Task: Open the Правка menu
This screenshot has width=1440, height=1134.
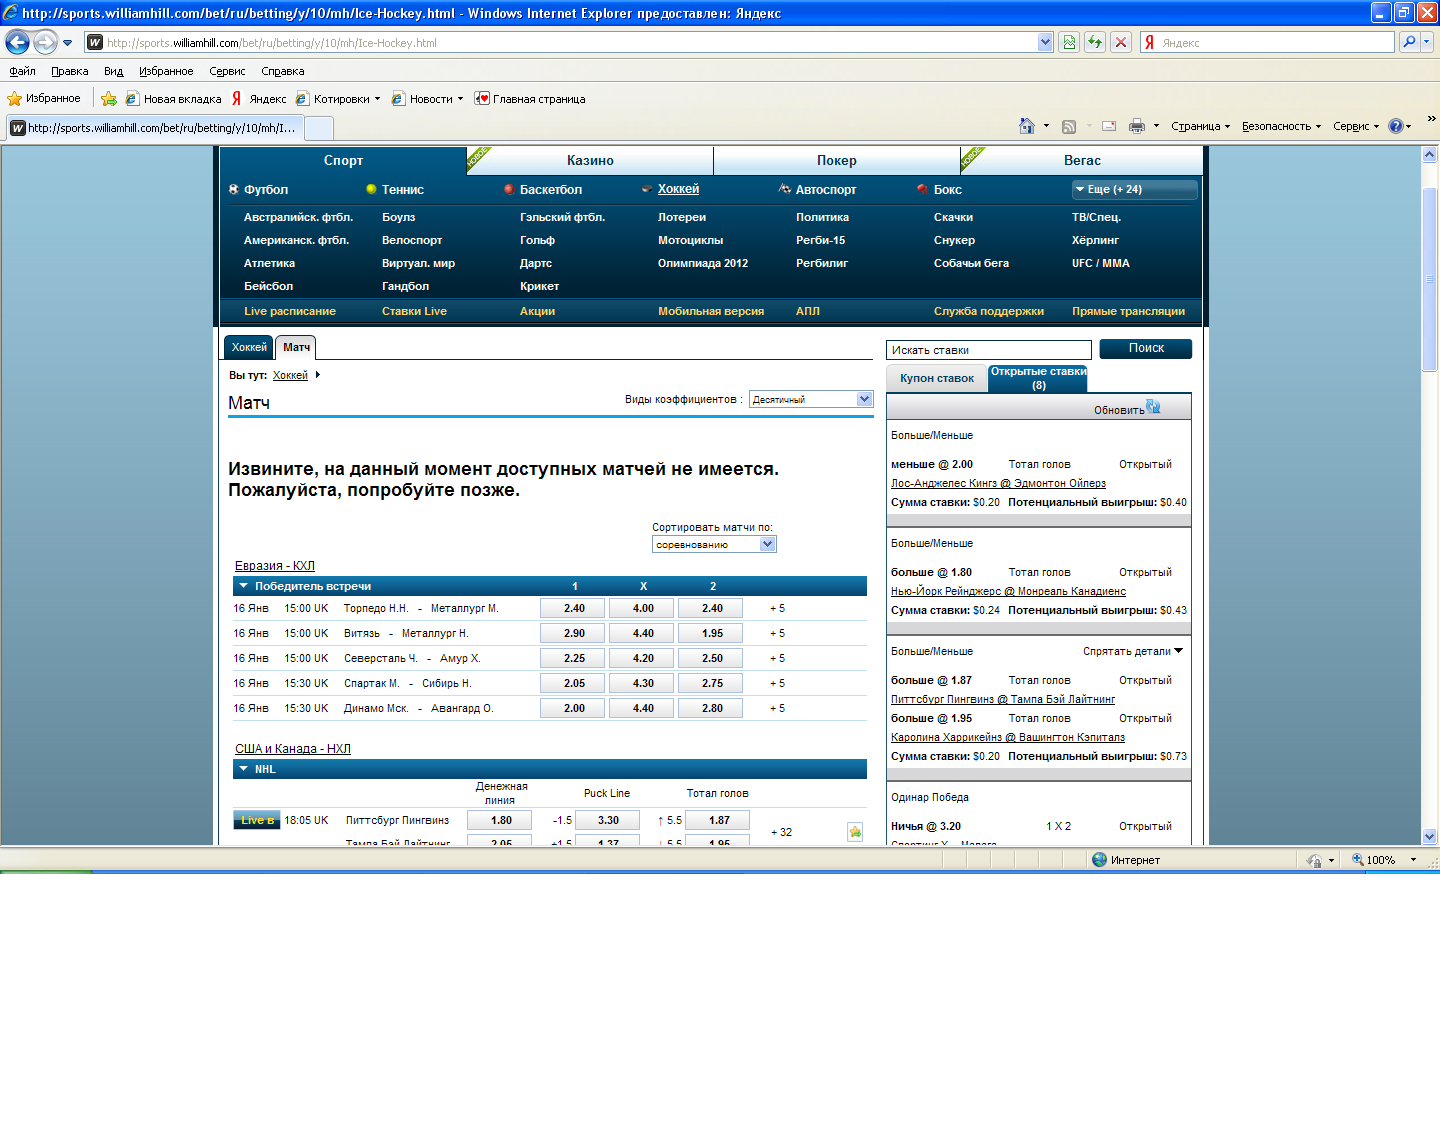Action: [70, 71]
